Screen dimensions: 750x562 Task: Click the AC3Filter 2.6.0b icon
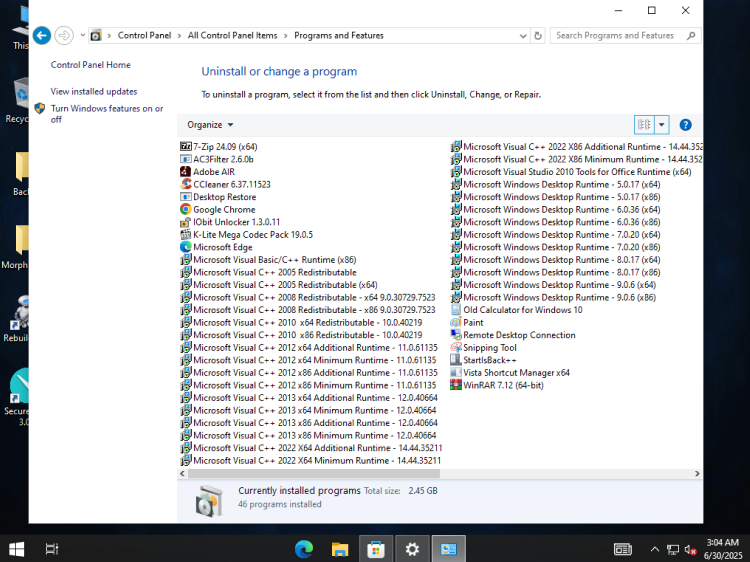pyautogui.click(x=186, y=159)
